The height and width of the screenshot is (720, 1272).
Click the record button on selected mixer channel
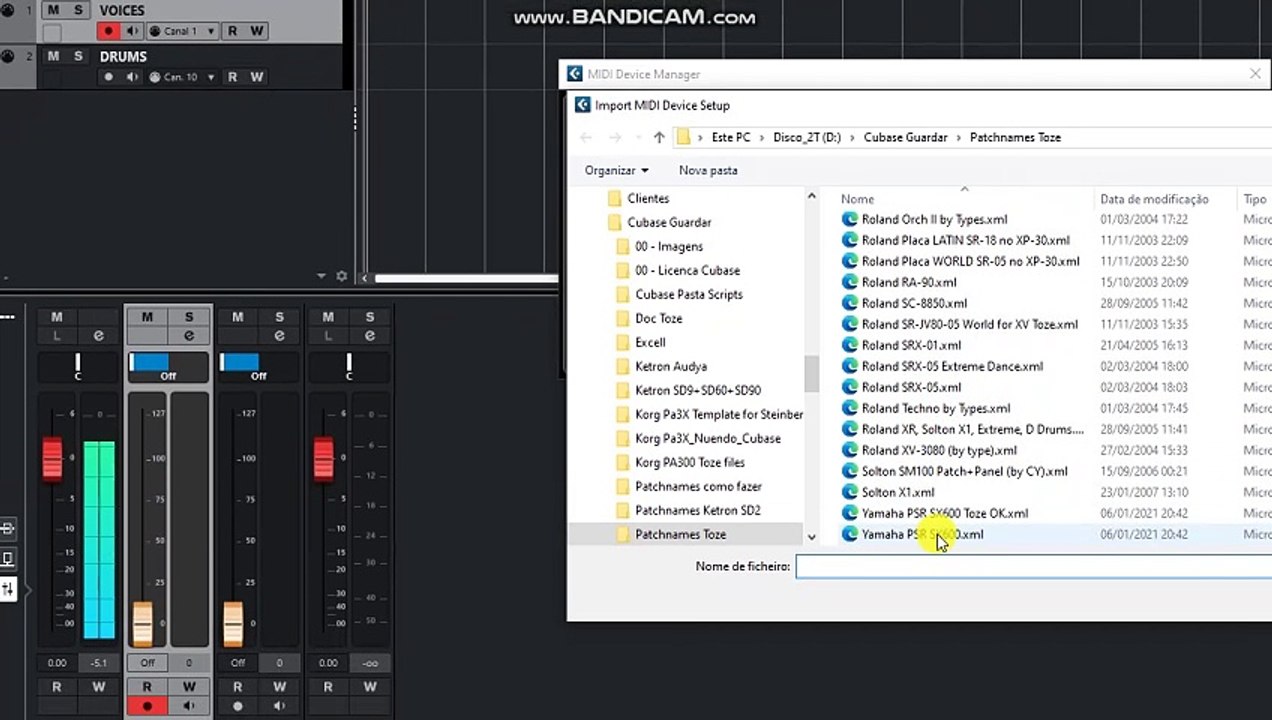147,706
